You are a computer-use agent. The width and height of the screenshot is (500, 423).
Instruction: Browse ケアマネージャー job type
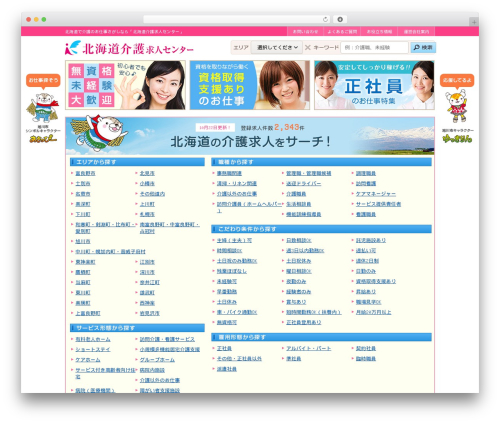coord(376,194)
